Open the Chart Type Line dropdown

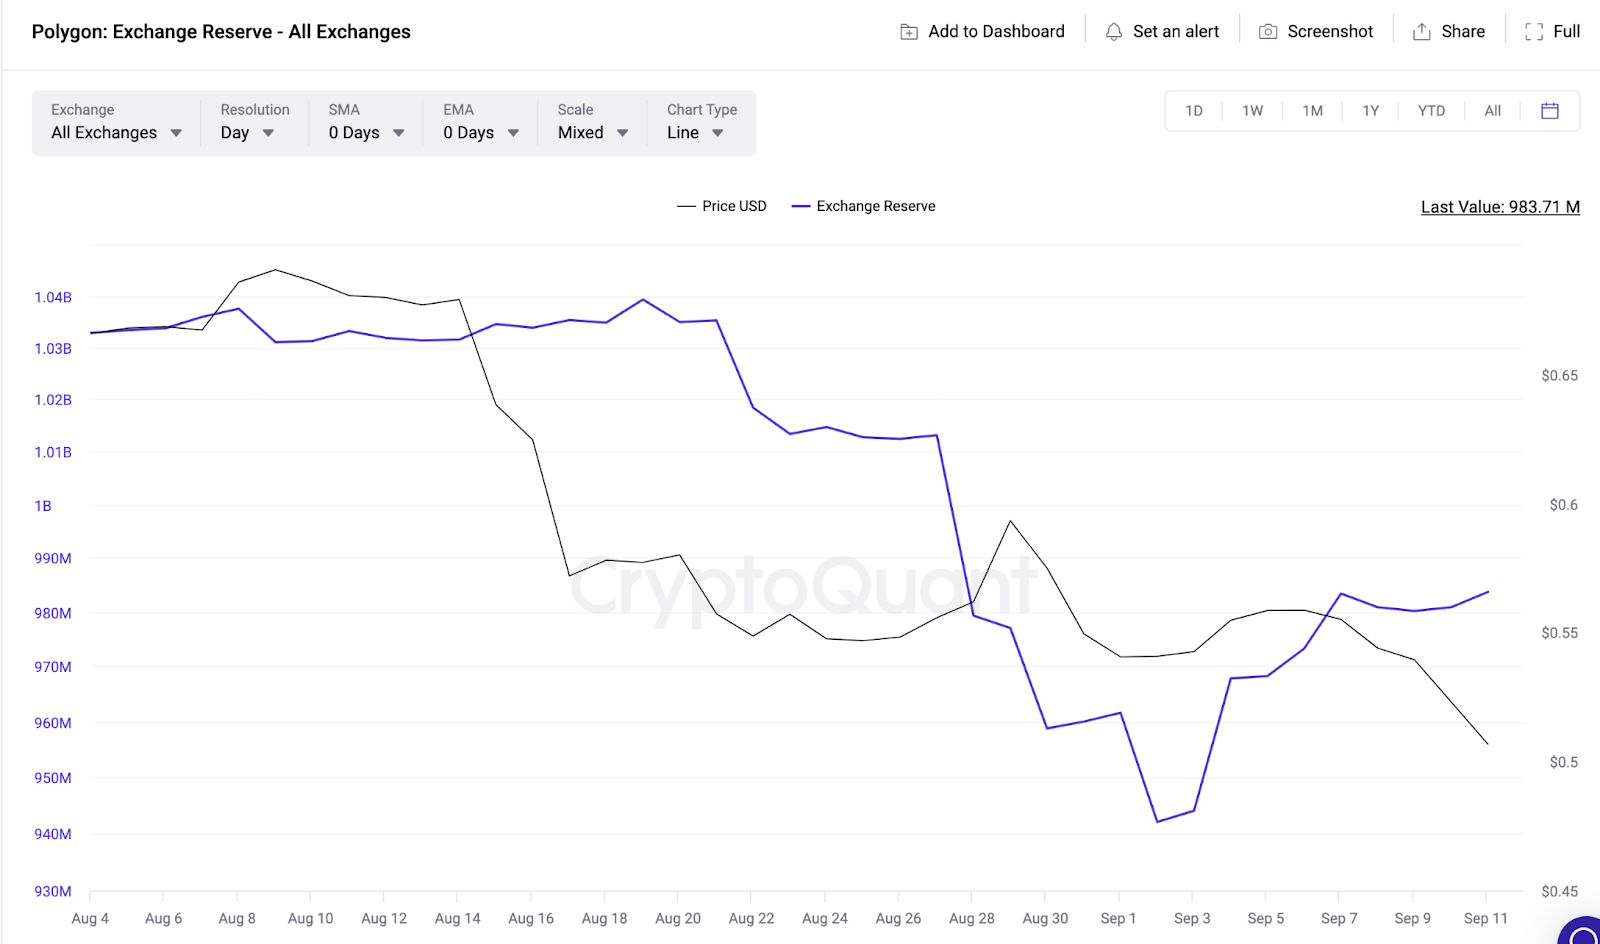[x=695, y=132]
